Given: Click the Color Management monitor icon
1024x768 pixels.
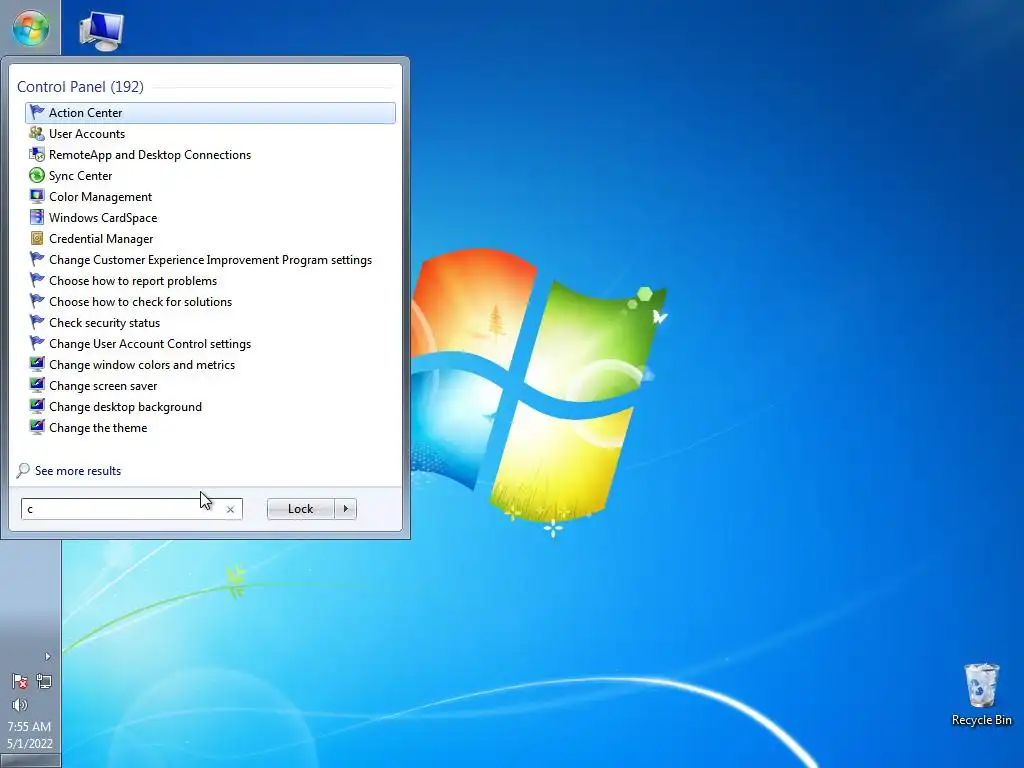Looking at the screenshot, I should tap(37, 197).
